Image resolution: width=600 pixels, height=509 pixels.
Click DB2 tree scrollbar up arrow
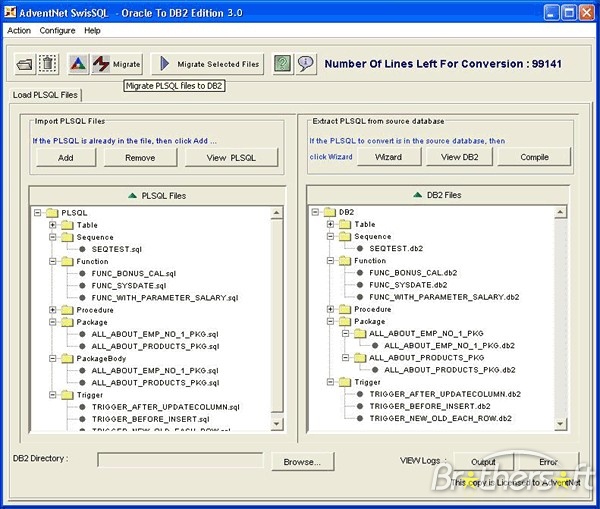(561, 212)
